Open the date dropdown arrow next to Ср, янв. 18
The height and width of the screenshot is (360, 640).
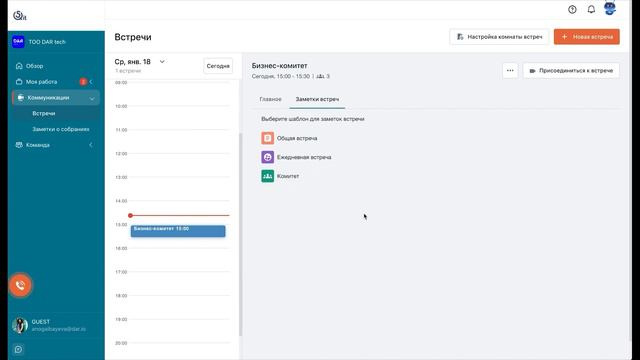[162, 62]
